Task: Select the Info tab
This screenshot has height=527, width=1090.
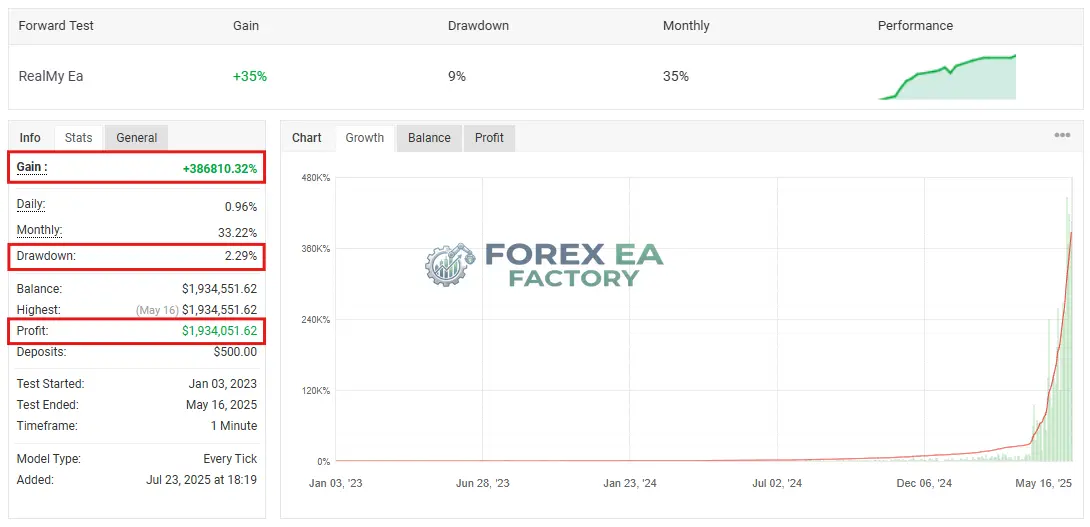Action: (x=30, y=138)
